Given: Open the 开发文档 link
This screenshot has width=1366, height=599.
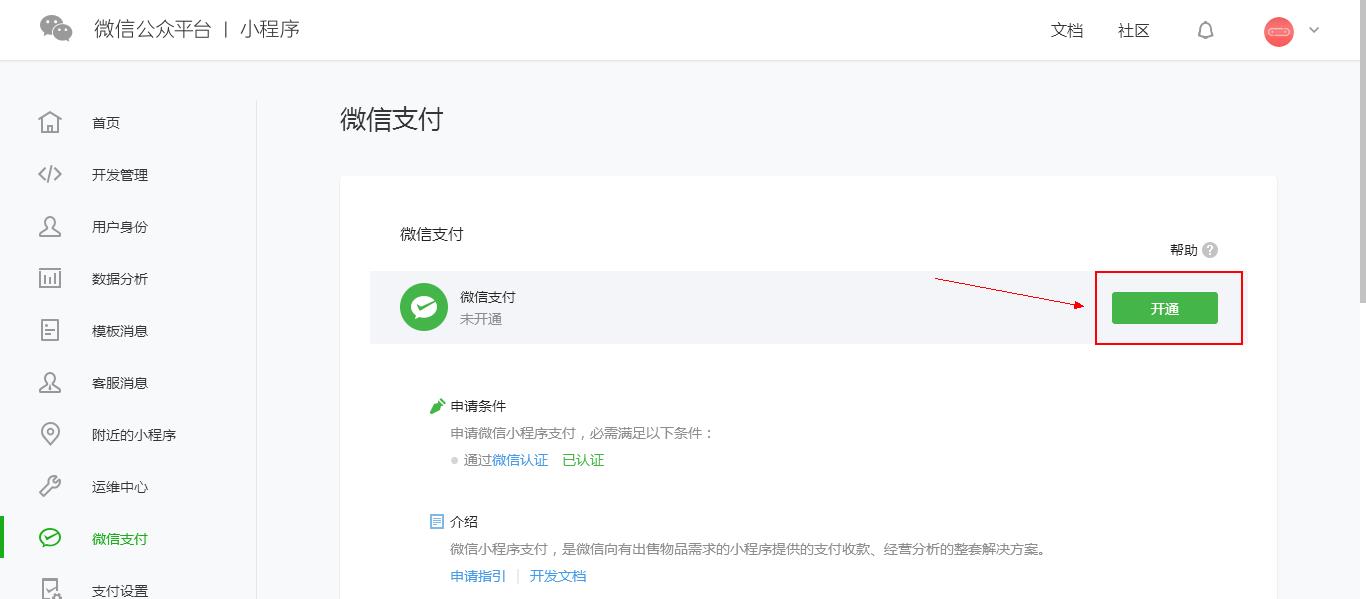Looking at the screenshot, I should 558,576.
